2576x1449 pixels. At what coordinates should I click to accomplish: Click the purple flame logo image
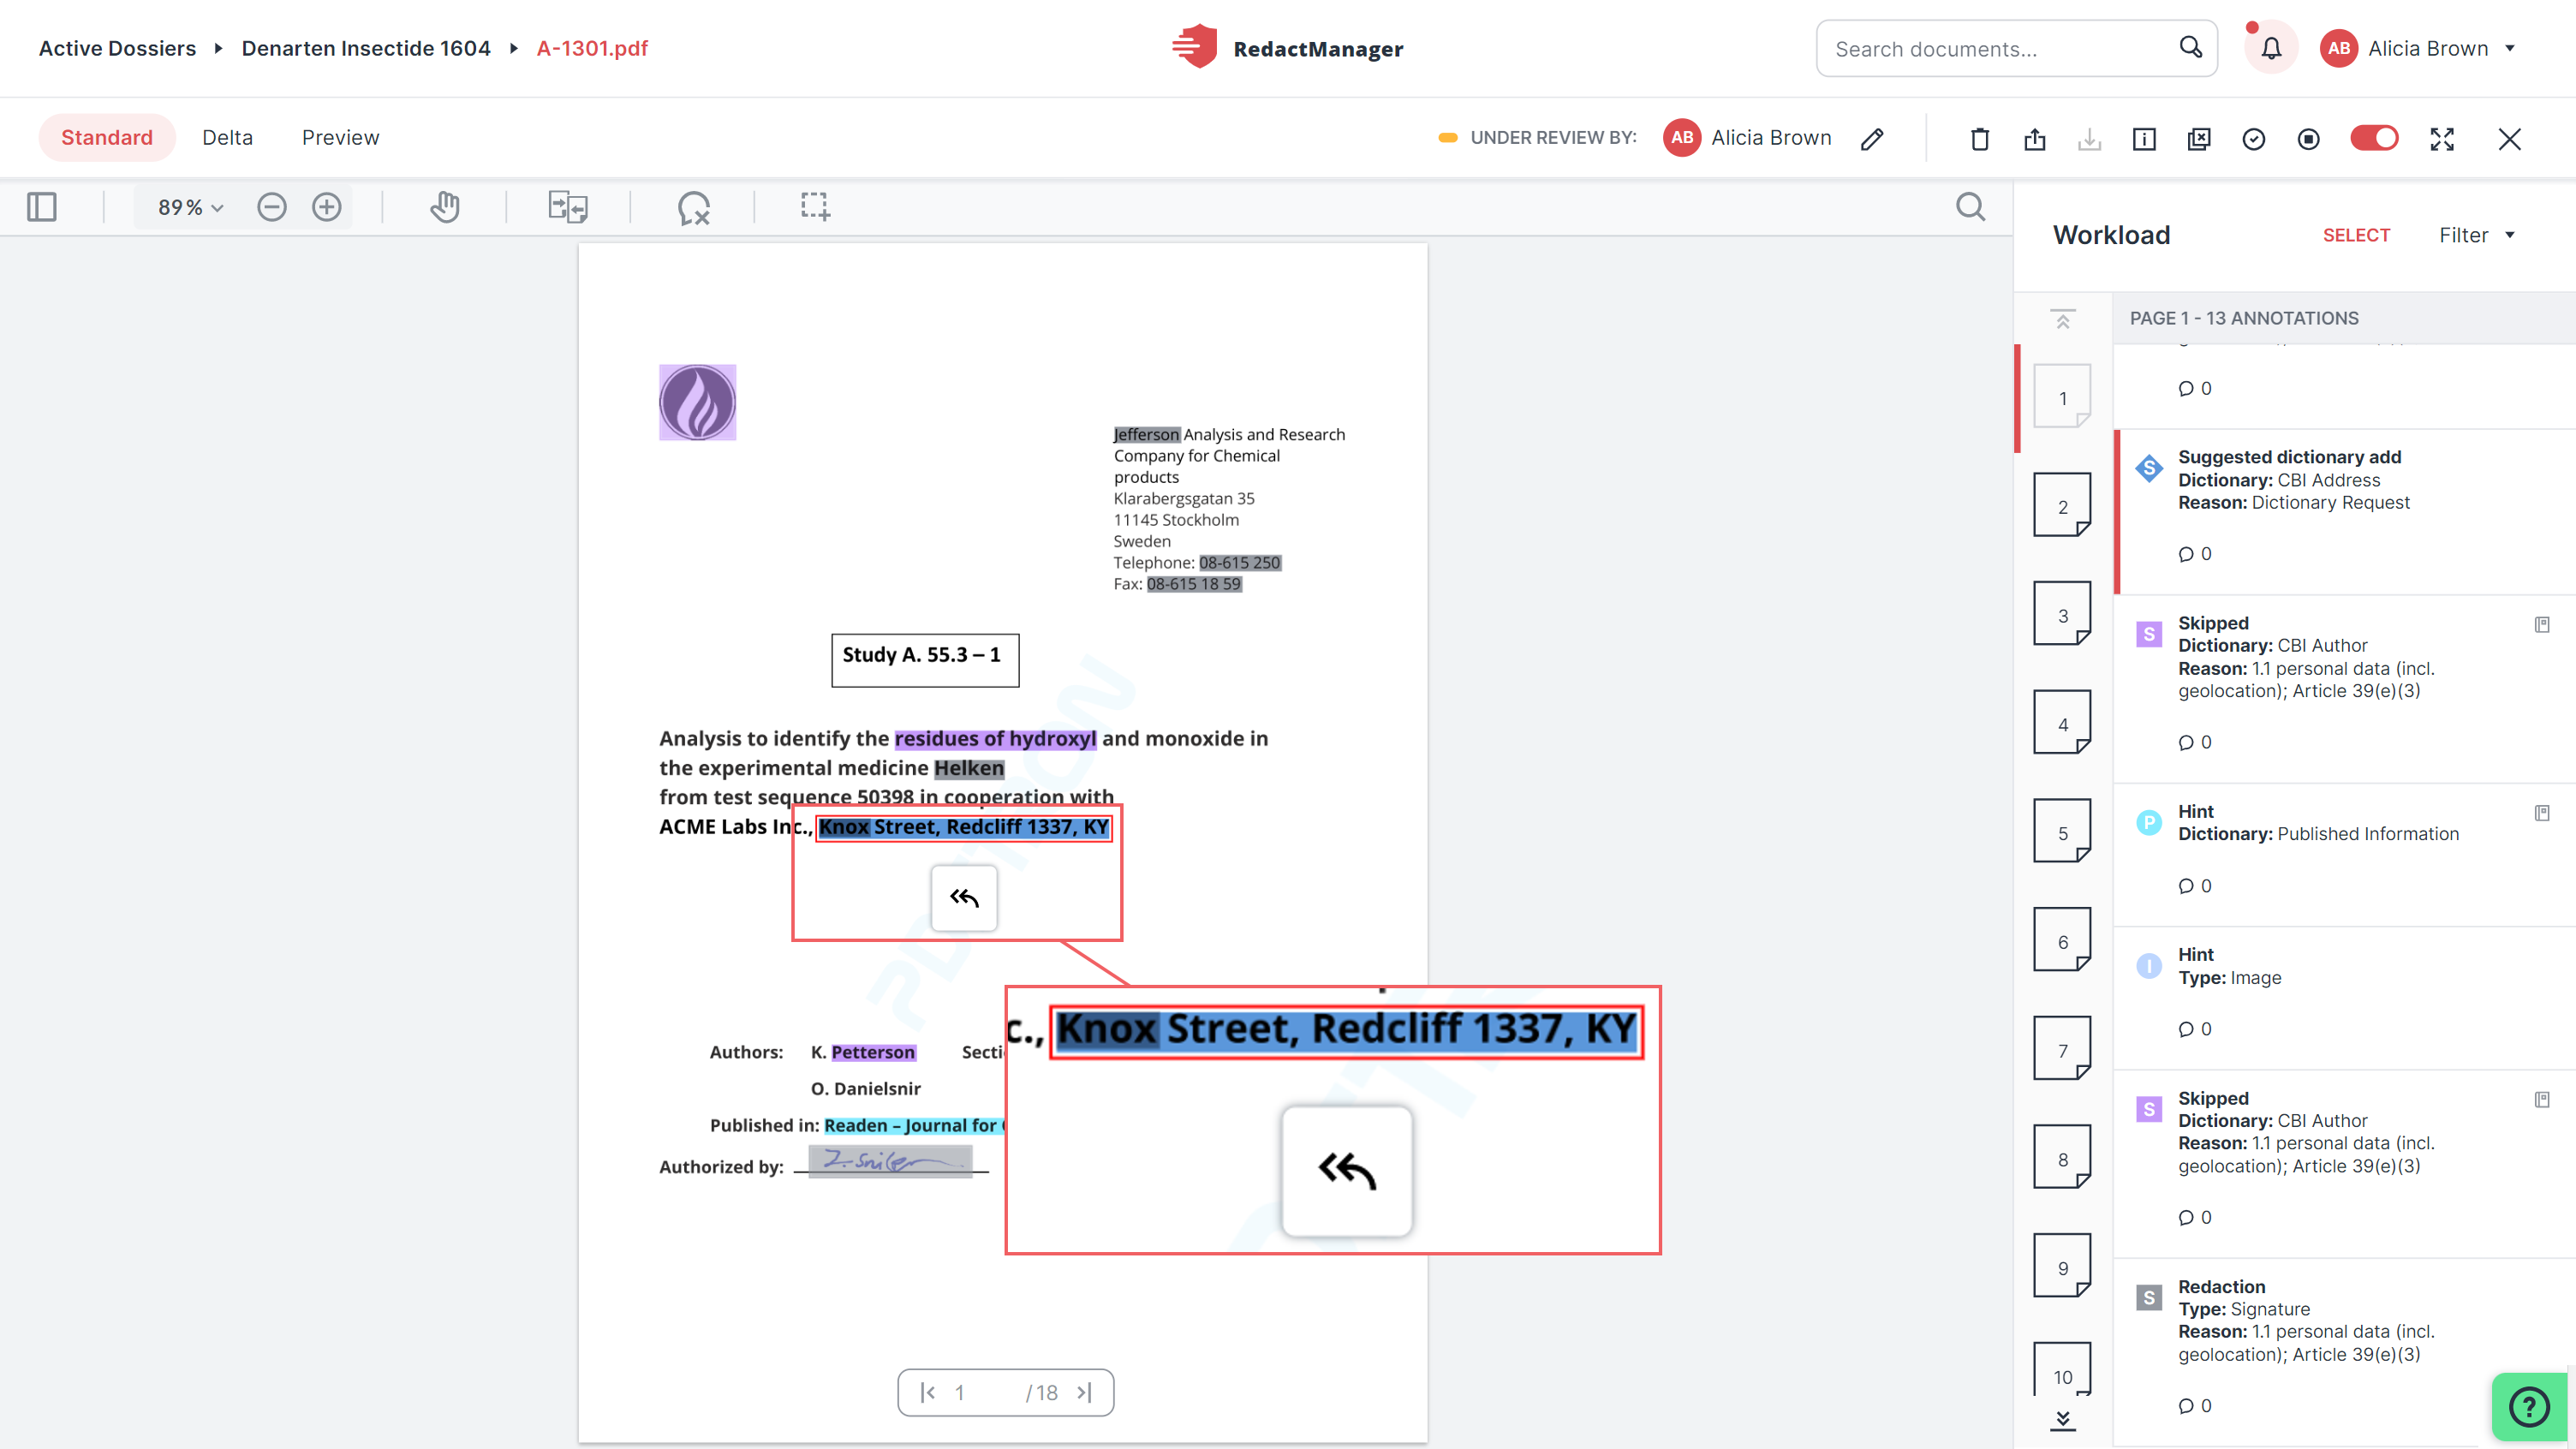(x=697, y=402)
